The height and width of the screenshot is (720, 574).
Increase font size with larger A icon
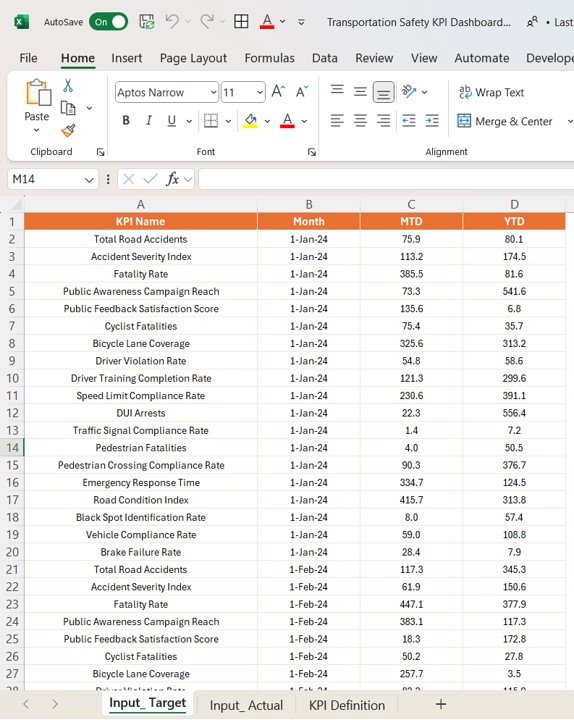click(x=278, y=92)
